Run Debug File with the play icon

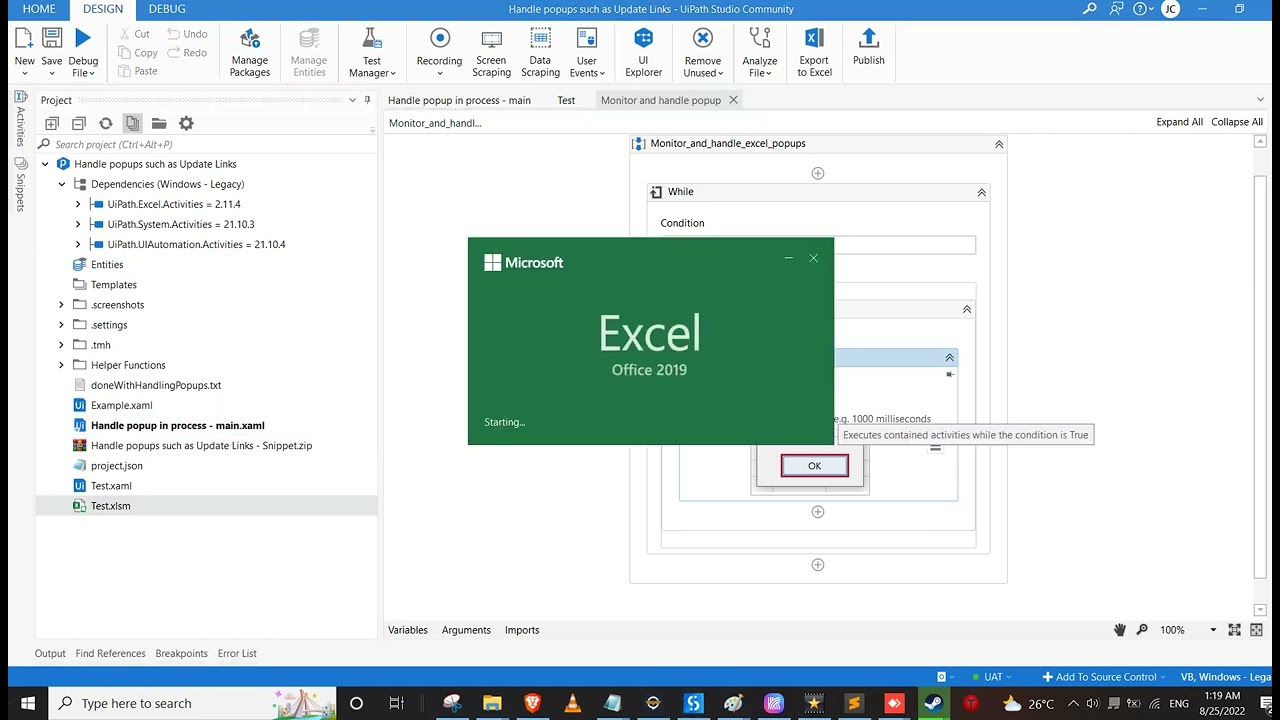point(83,38)
